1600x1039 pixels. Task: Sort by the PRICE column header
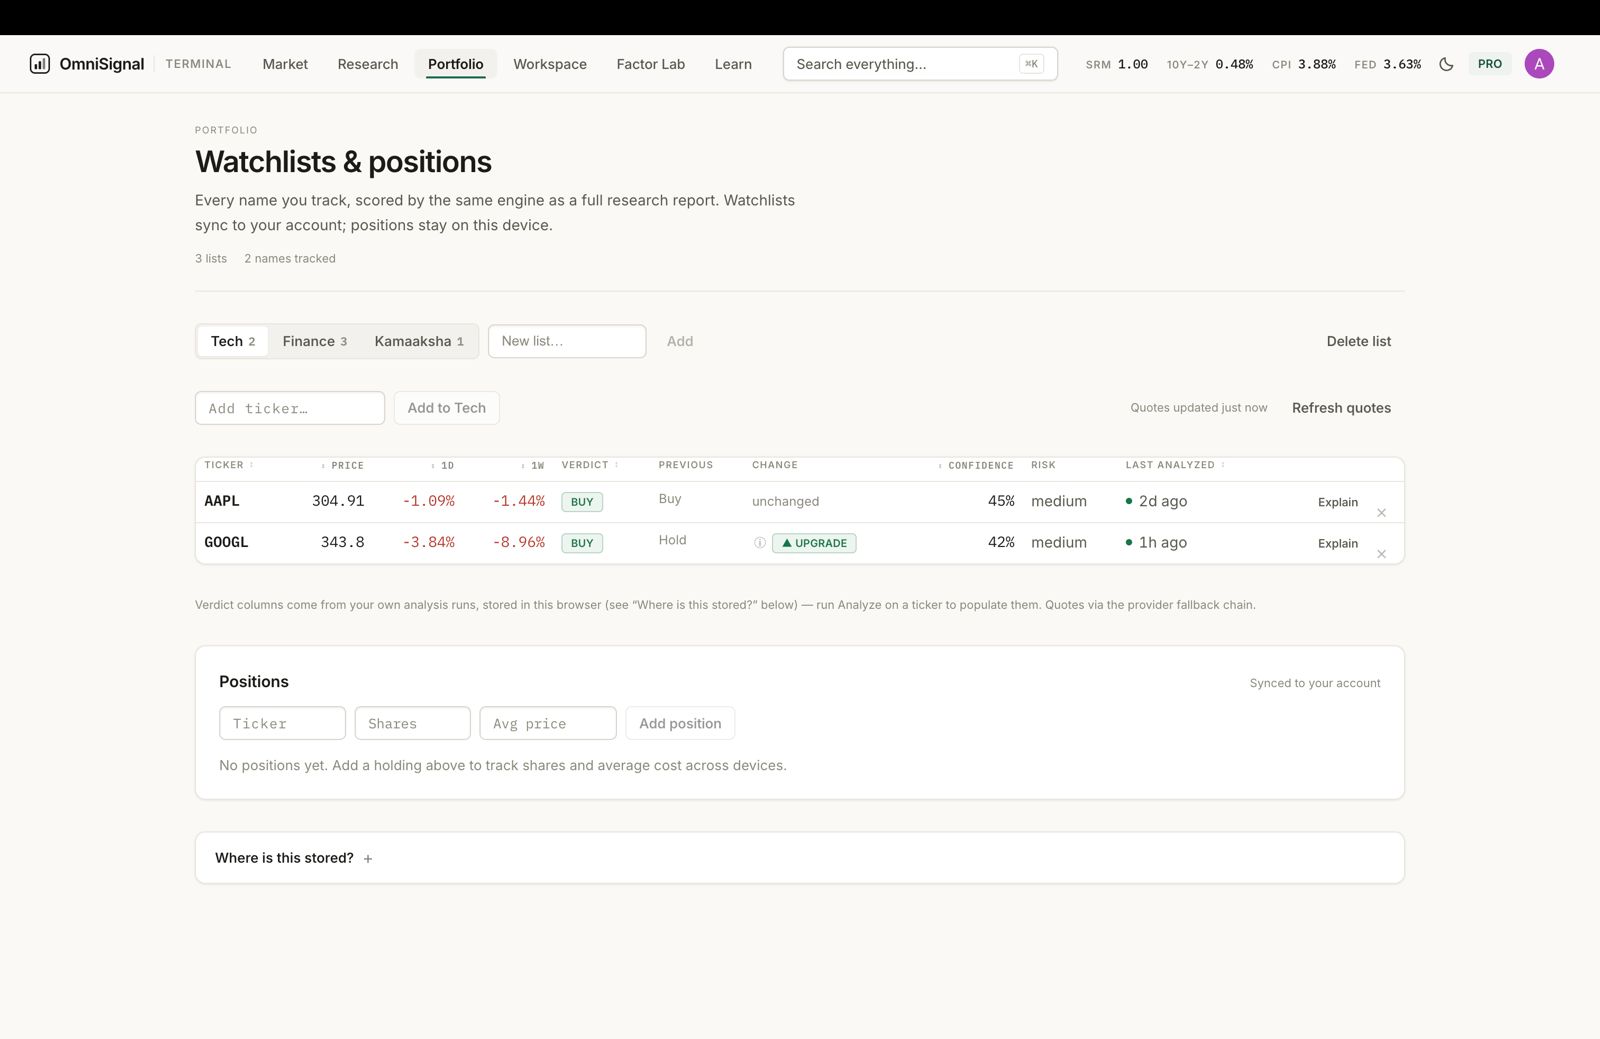343,466
